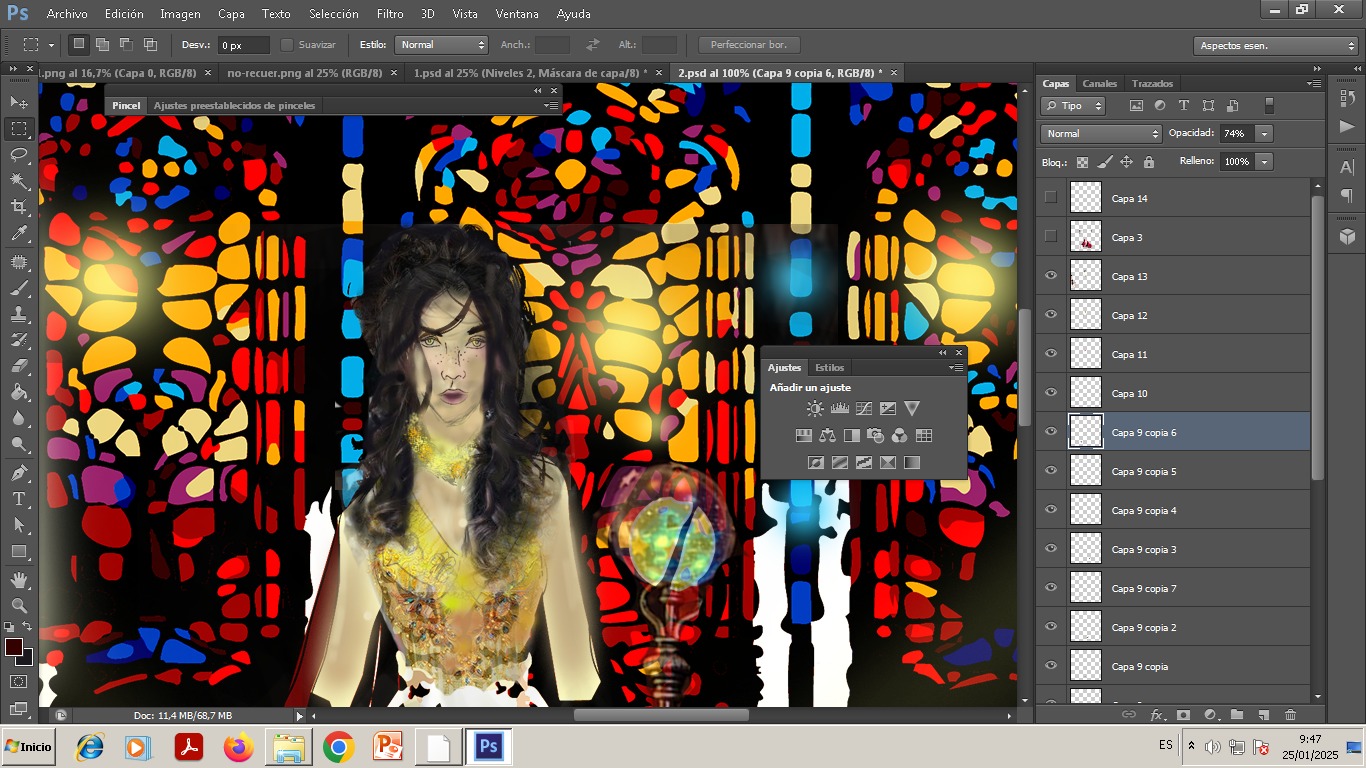Lock transparent pixels of layer
The height and width of the screenshot is (768, 1366).
tap(1082, 162)
